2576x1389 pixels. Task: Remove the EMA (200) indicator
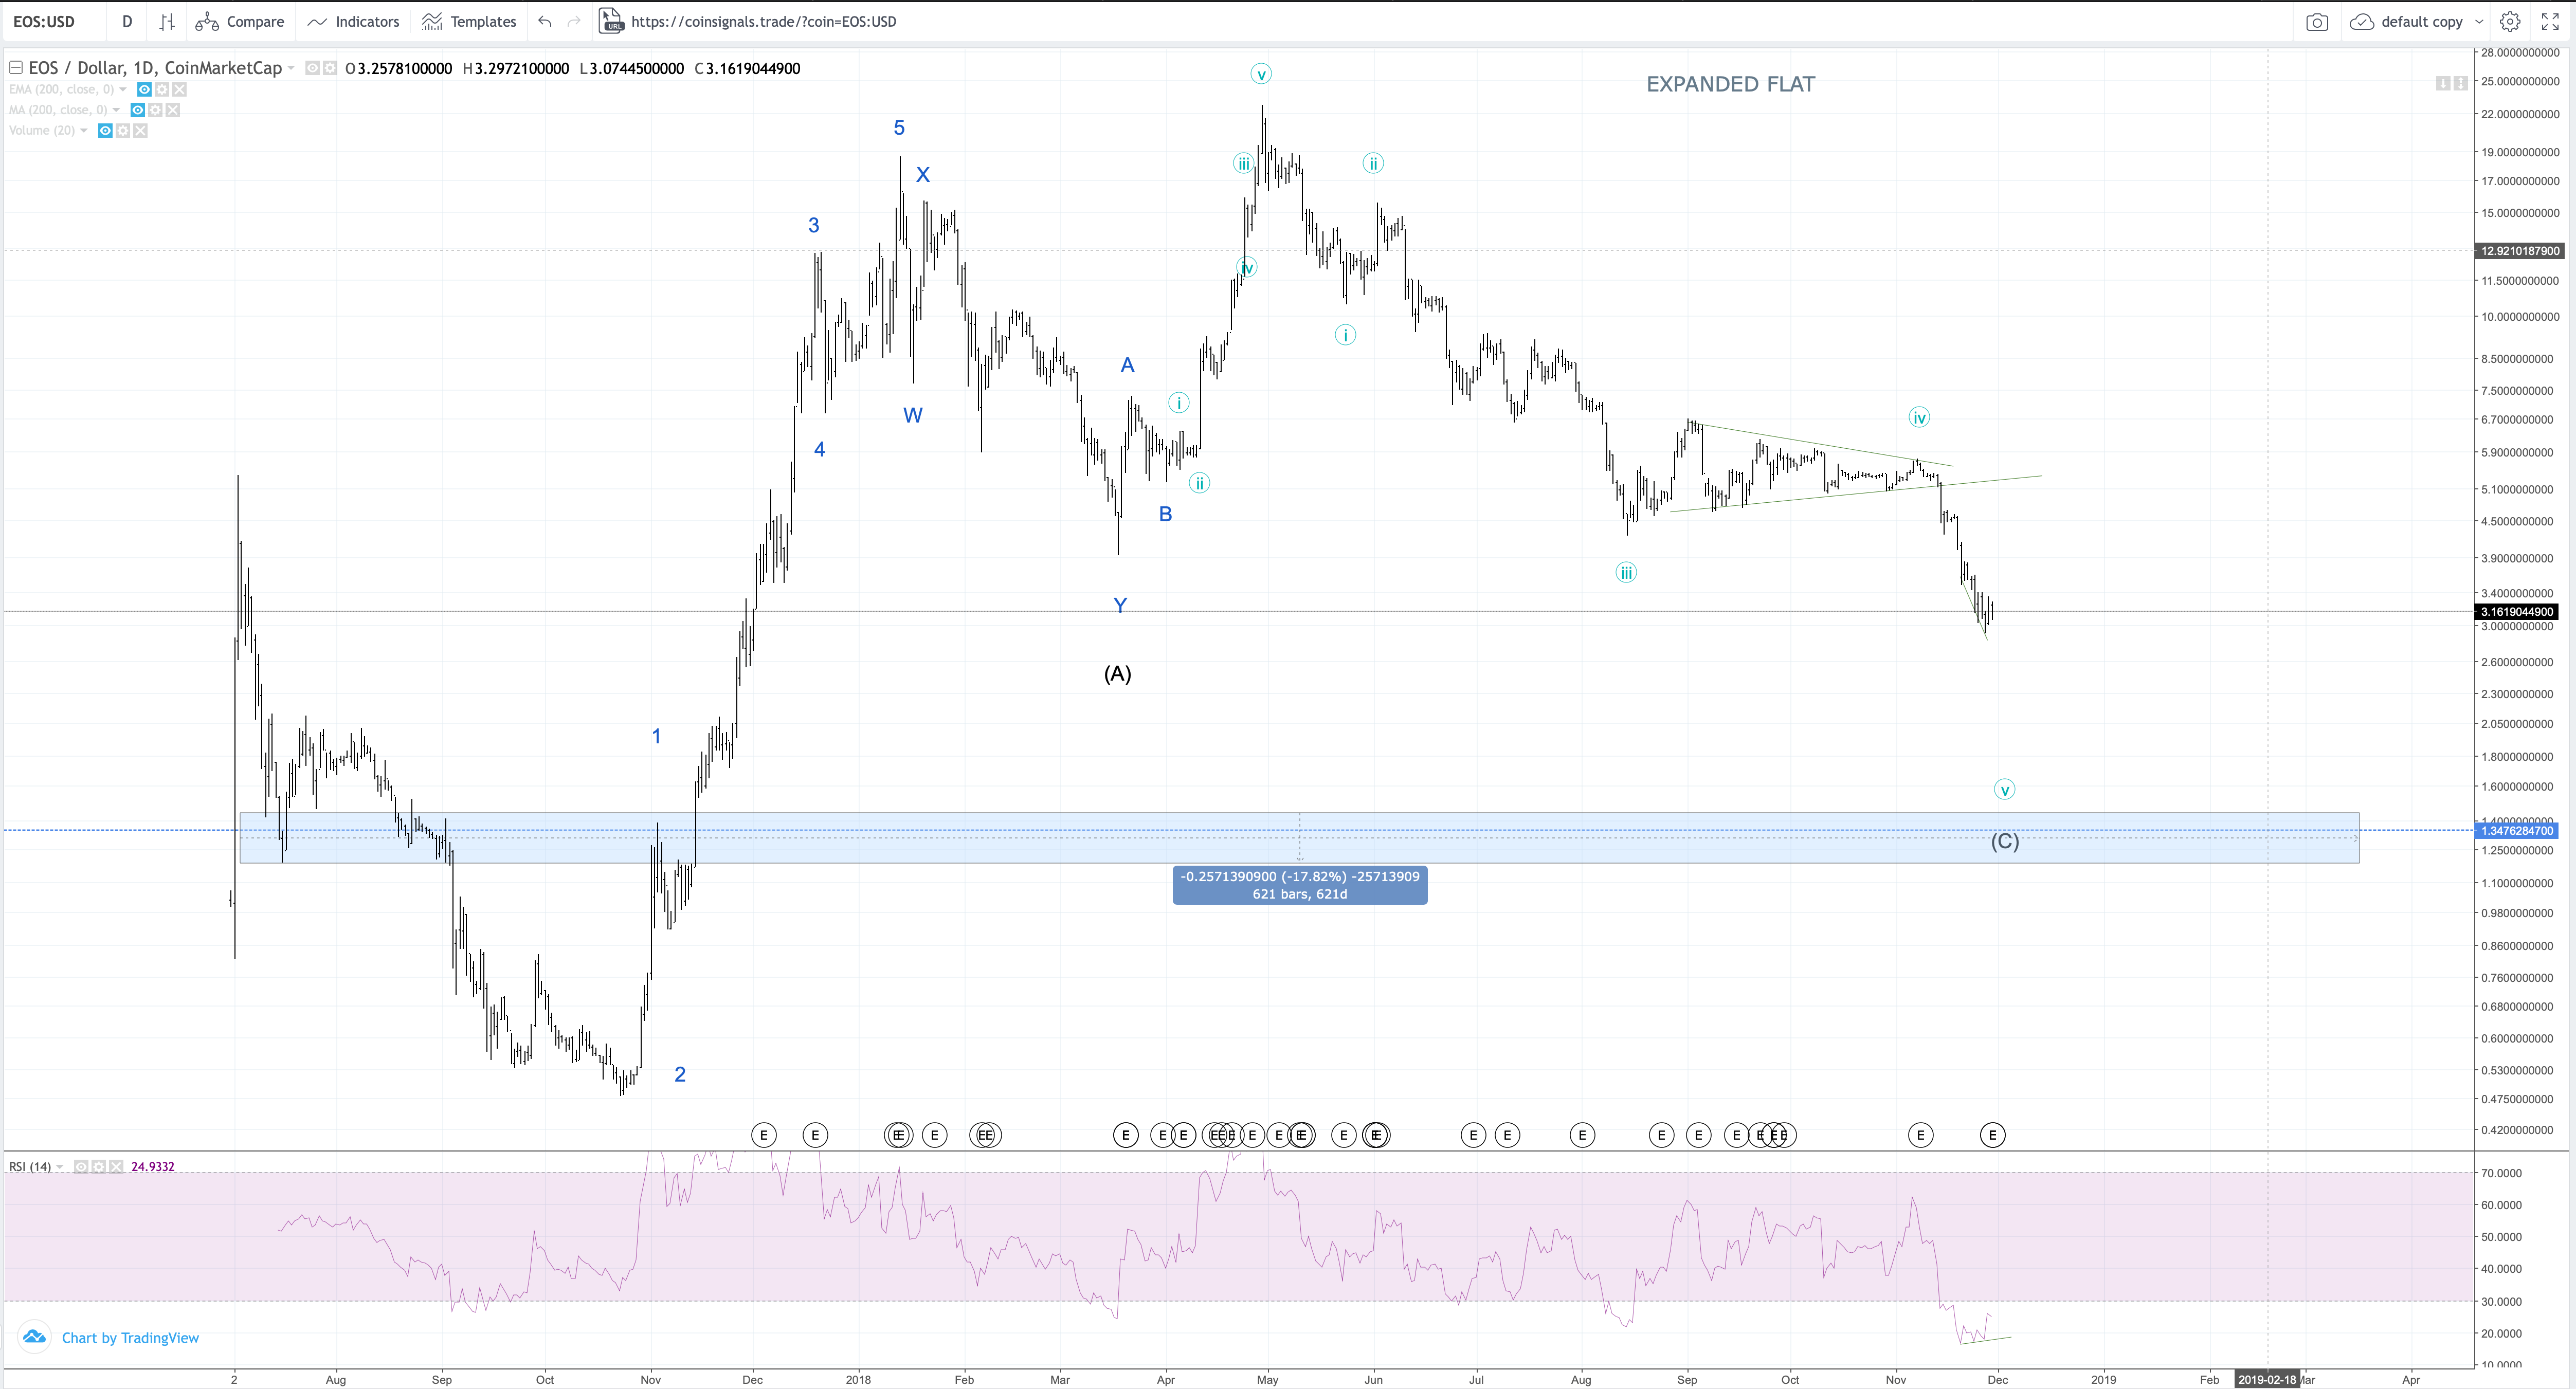click(x=179, y=89)
